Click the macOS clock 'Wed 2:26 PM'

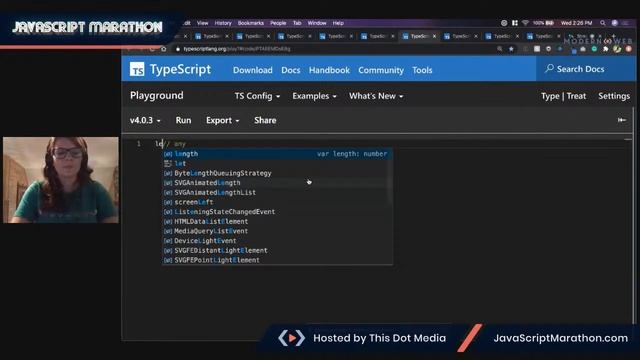576,23
